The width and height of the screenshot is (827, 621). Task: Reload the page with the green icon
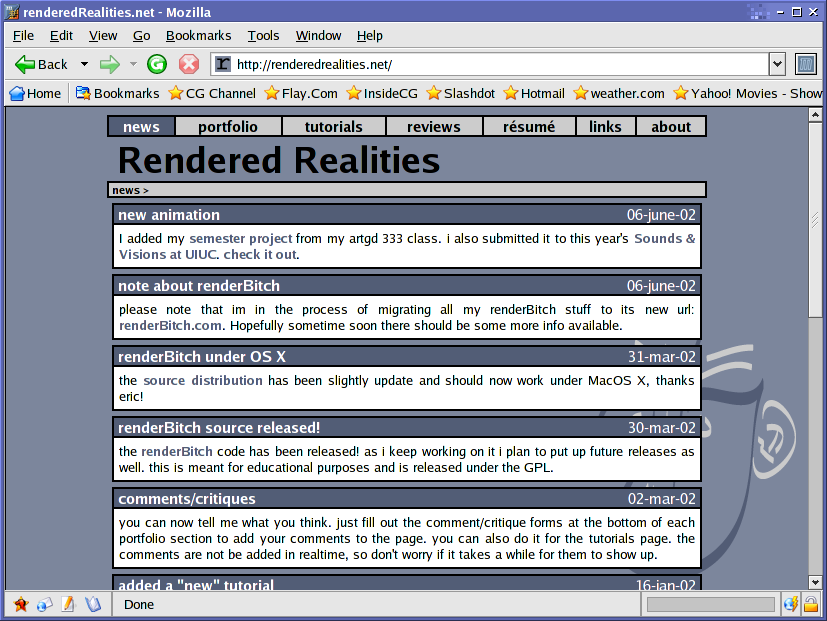(157, 64)
